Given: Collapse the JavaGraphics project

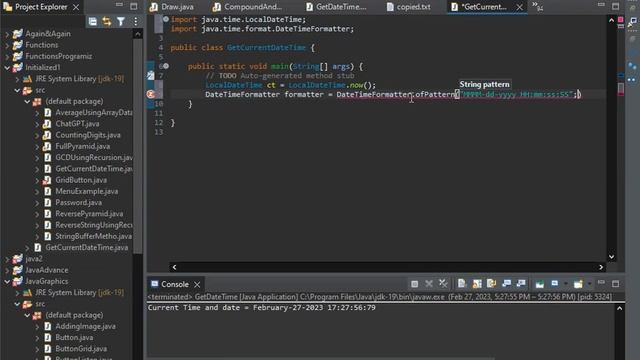Looking at the screenshot, I should [7, 282].
